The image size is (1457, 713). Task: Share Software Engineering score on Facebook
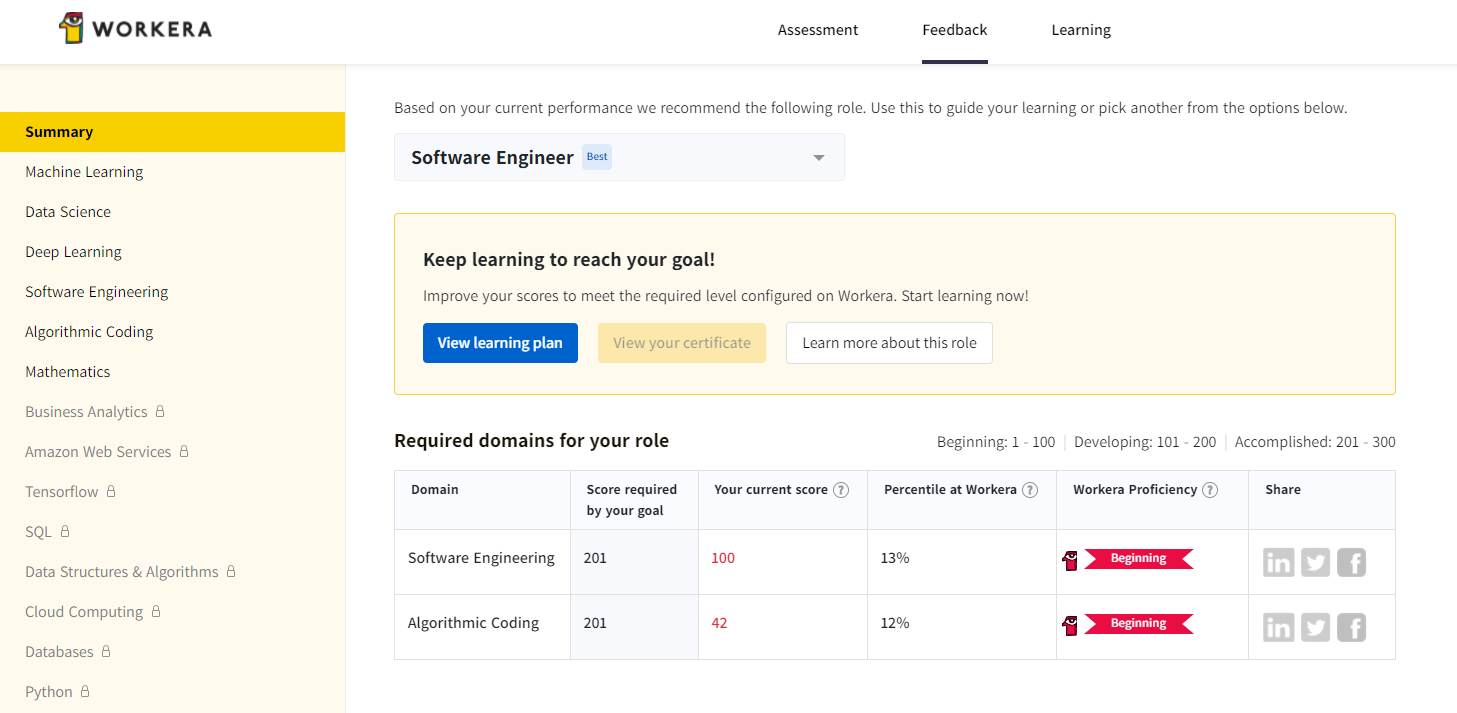tap(1351, 563)
